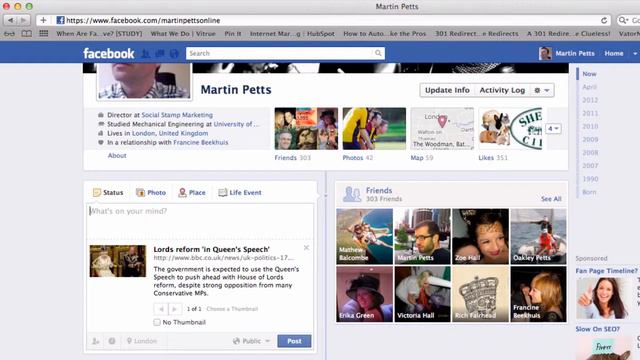This screenshot has height=360, width=640.
Task: Click the plus add bookmark button
Action: (x=43, y=20)
